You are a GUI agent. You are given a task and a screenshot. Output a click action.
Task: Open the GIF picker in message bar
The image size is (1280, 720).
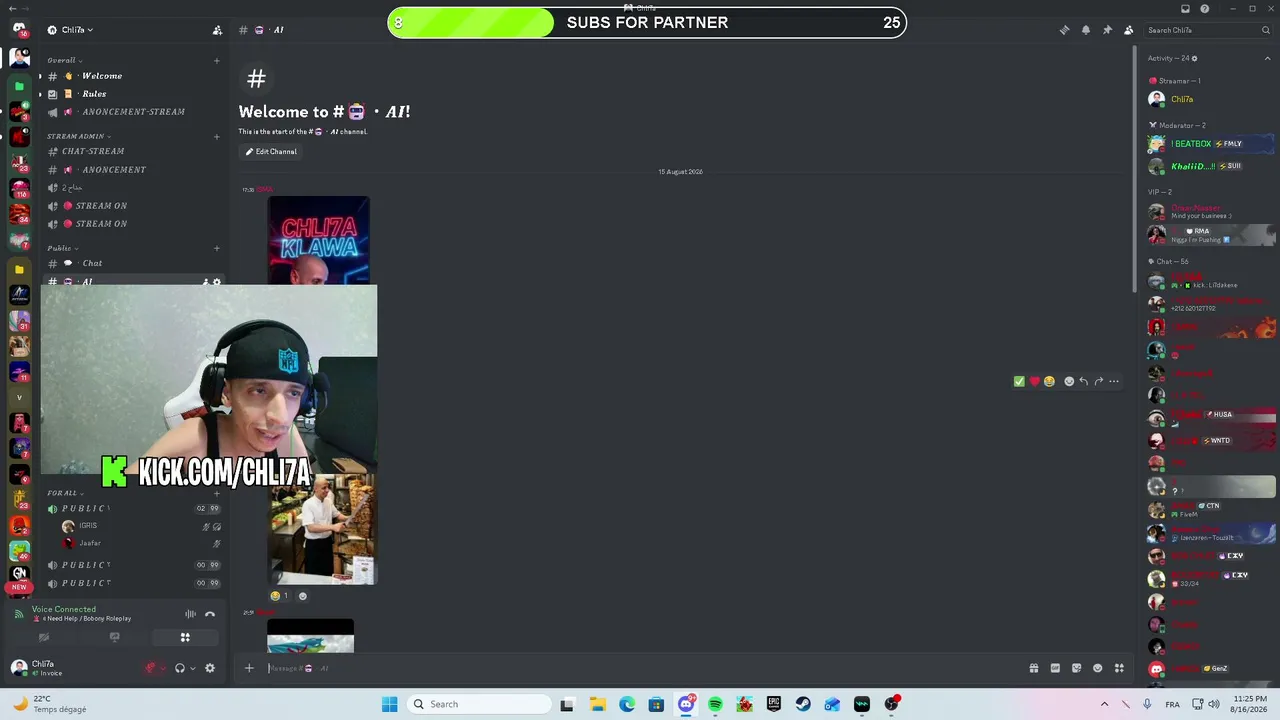coord(1055,668)
